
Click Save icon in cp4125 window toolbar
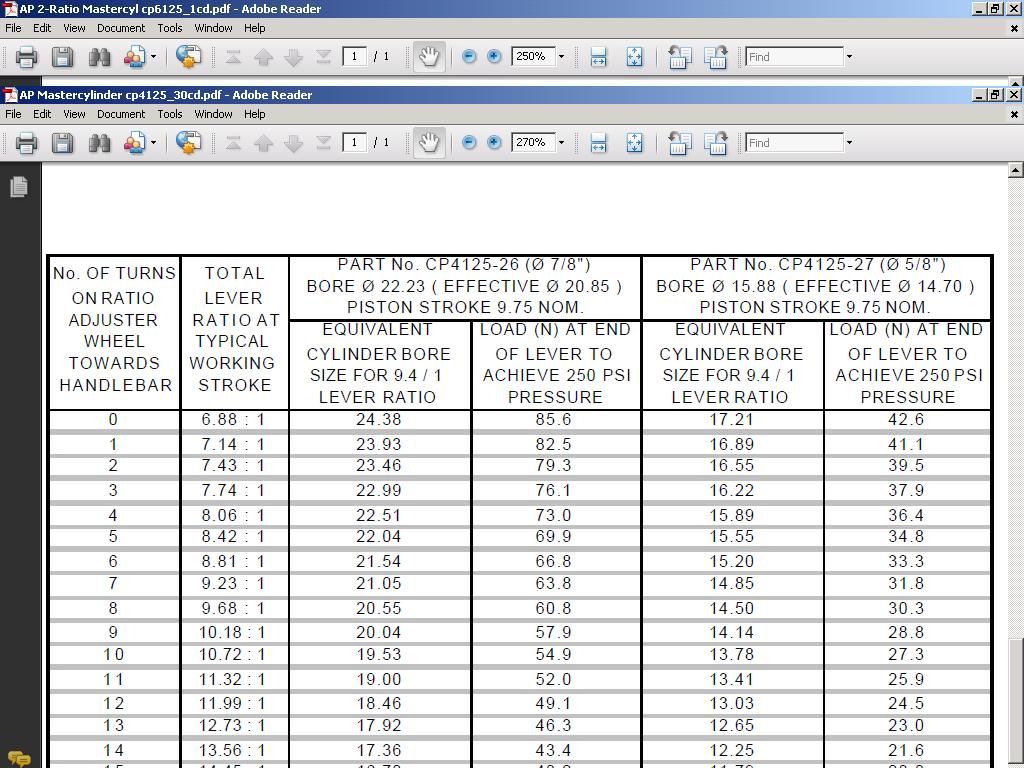coord(62,143)
